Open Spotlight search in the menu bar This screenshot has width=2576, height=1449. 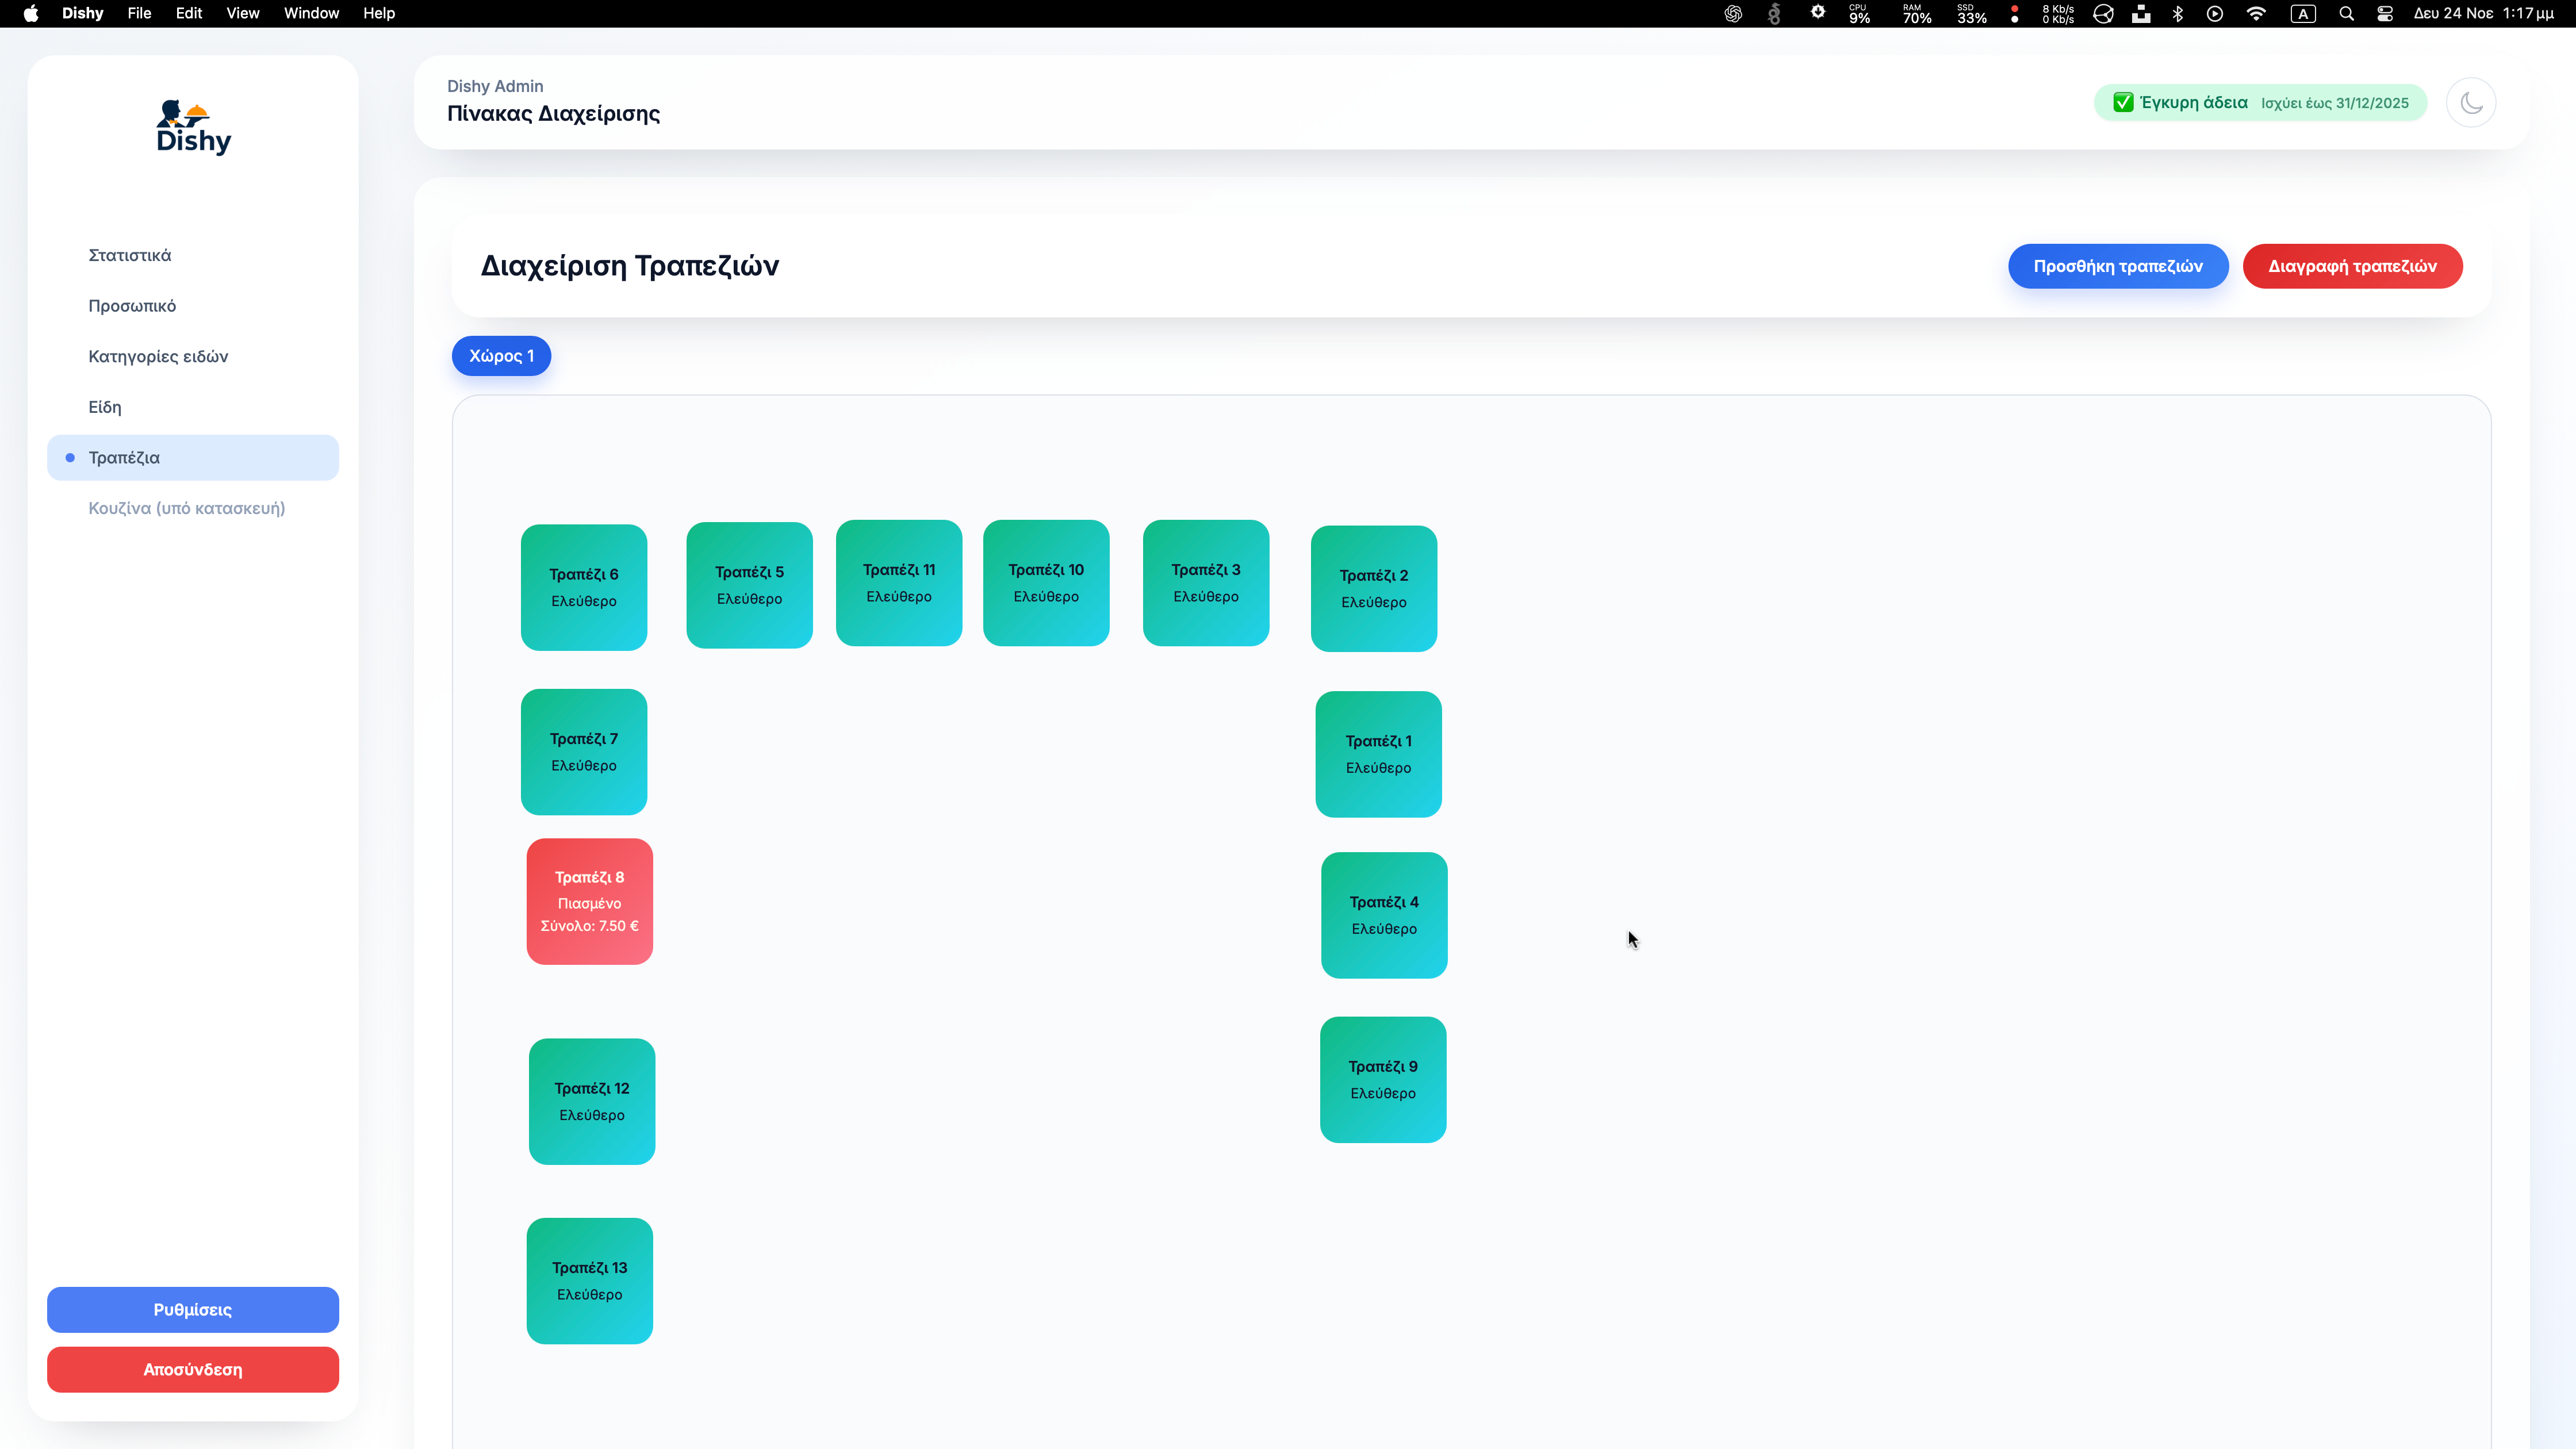2347,13
